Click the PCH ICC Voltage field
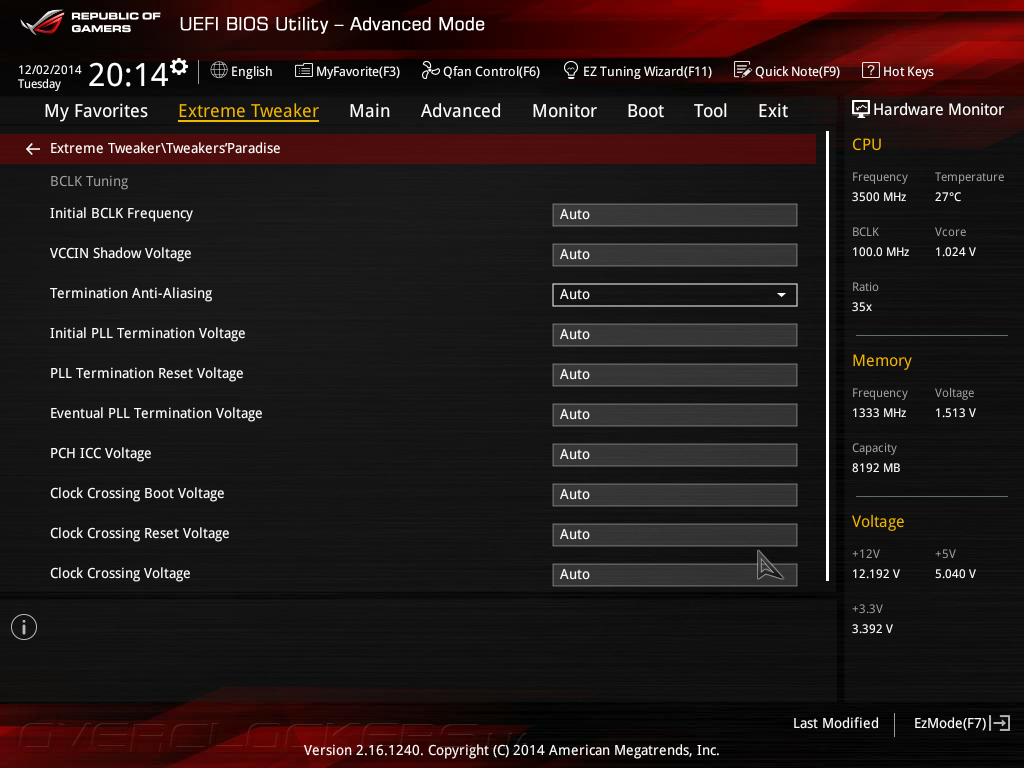 pos(675,455)
